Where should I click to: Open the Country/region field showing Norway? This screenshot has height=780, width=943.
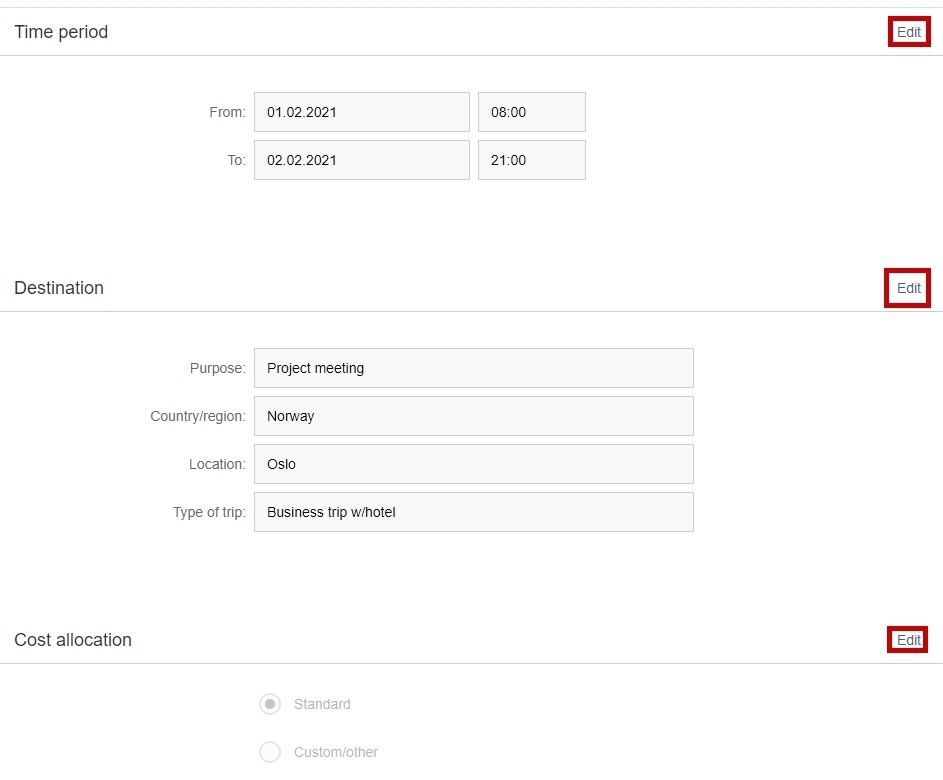coord(474,416)
